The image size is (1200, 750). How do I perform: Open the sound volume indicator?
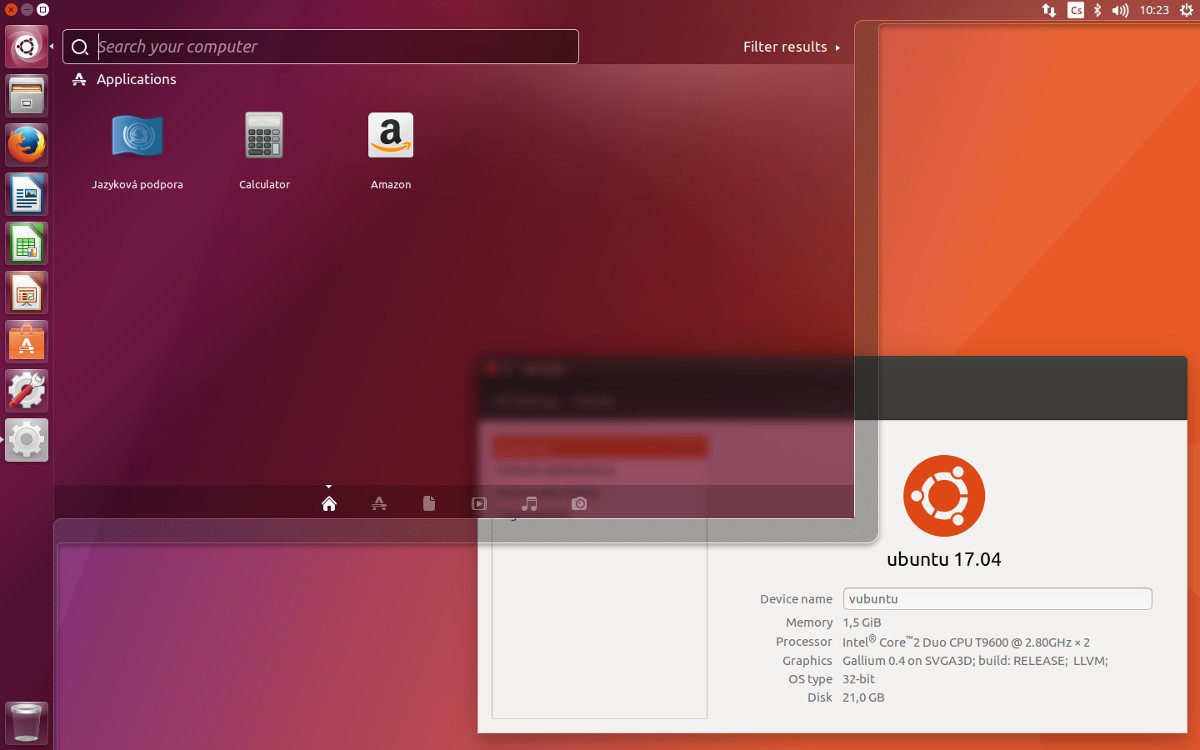(1120, 10)
